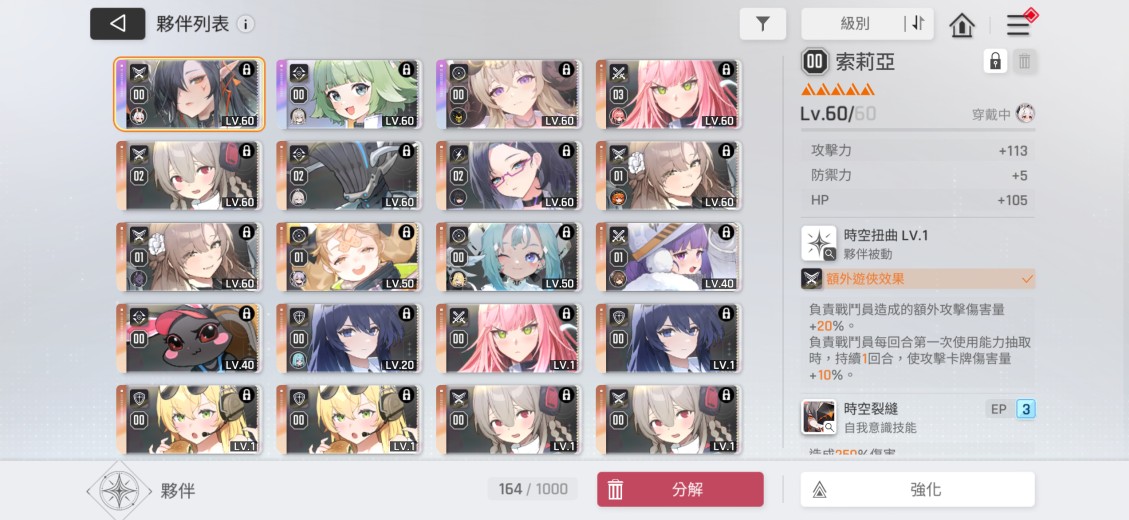Viewport: 1129px width, 520px height.
Task: Click the greyed trash icon beside 索莉亞
Action: [x=1024, y=61]
